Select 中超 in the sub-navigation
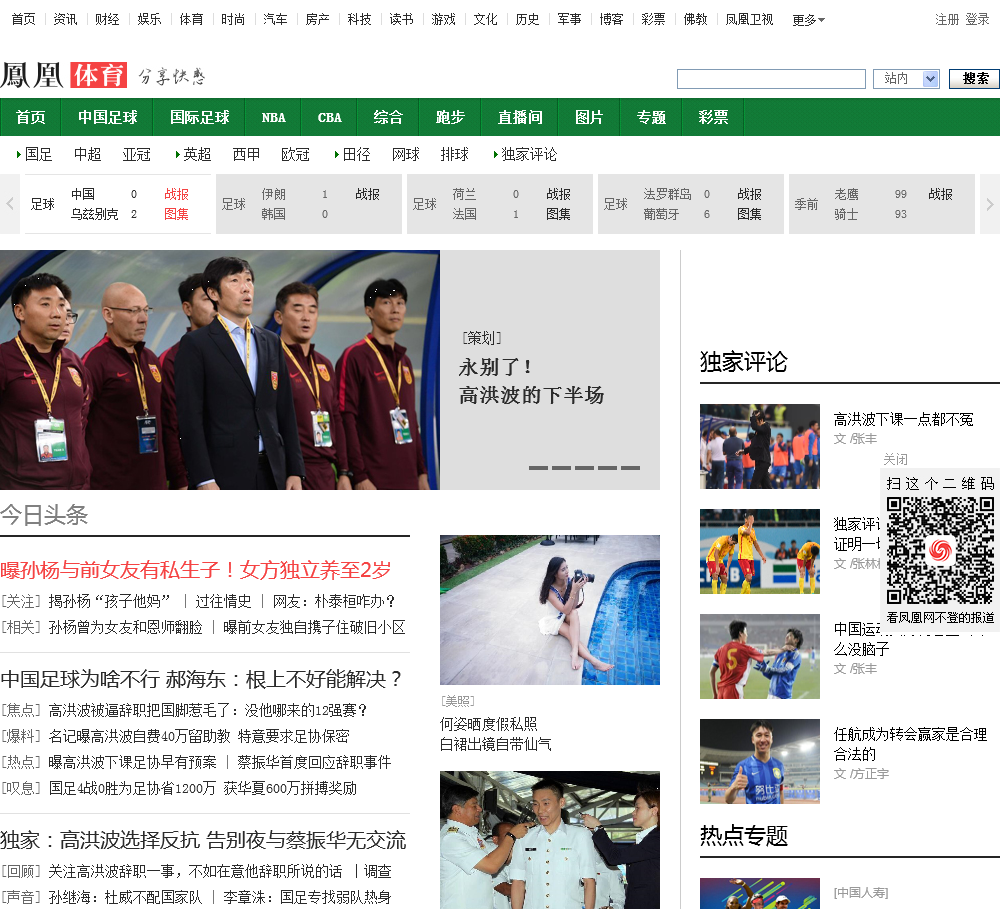Screen dimensions: 1000x909 (87, 154)
